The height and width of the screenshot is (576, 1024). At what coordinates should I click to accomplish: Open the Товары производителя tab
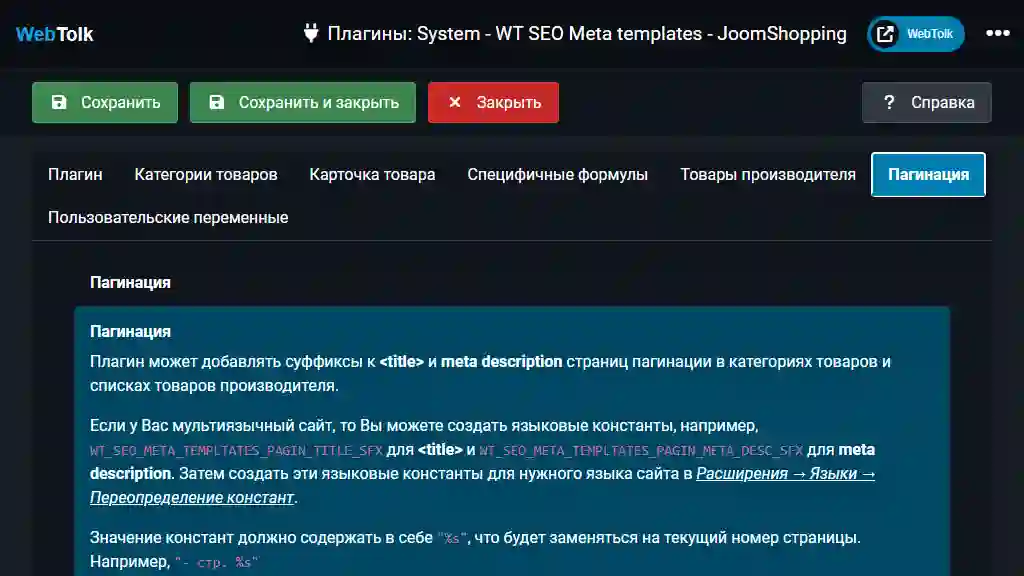(x=768, y=174)
